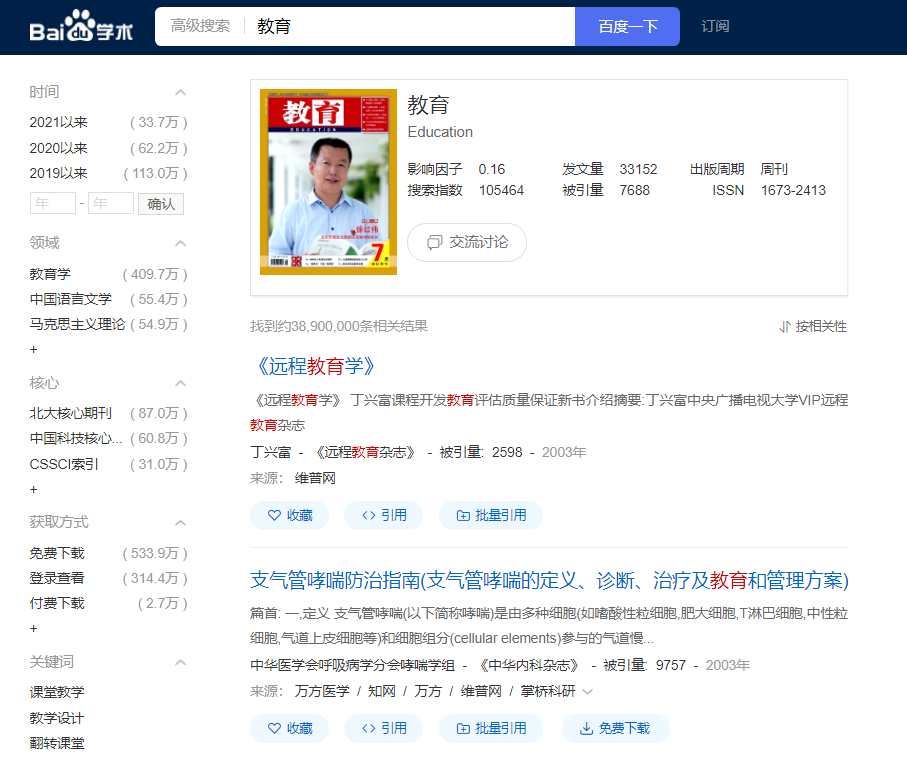Favorite the 支气管哮喘 article with 收藏
This screenshot has height=758, width=907.
(289, 728)
